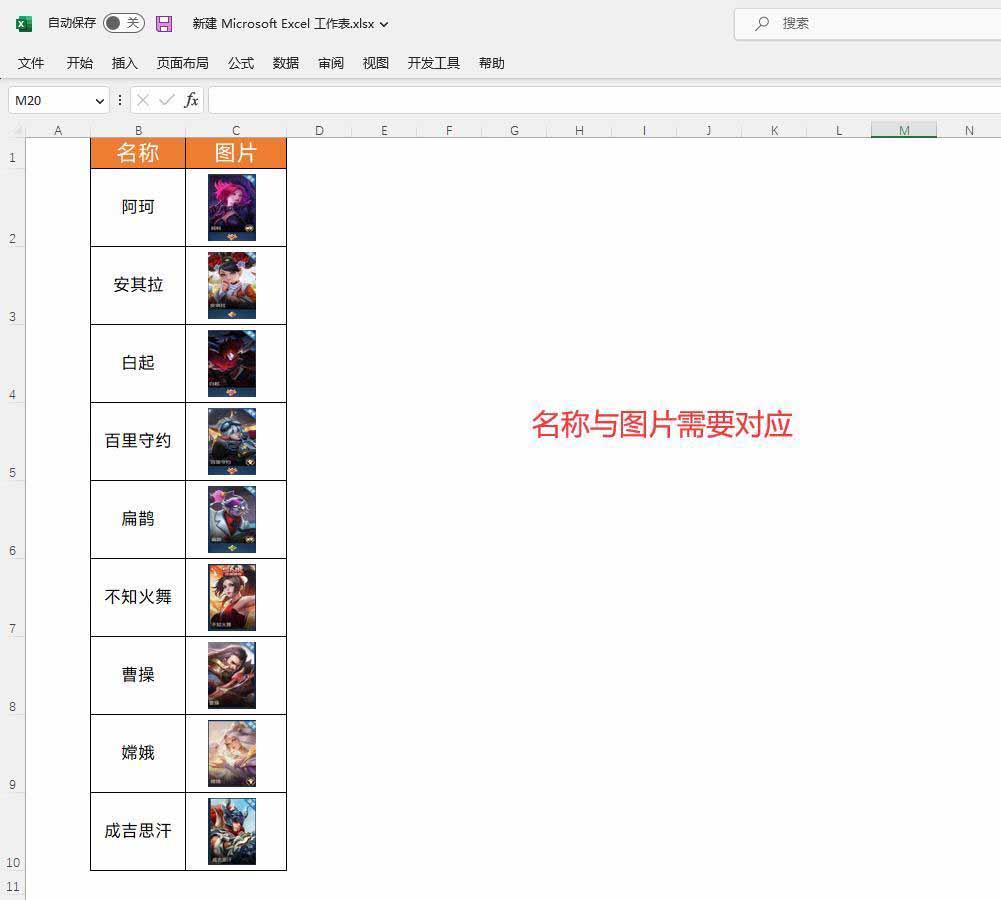The width and height of the screenshot is (1001, 900).
Task: Click the cell containing 阿珂
Action: (138, 207)
